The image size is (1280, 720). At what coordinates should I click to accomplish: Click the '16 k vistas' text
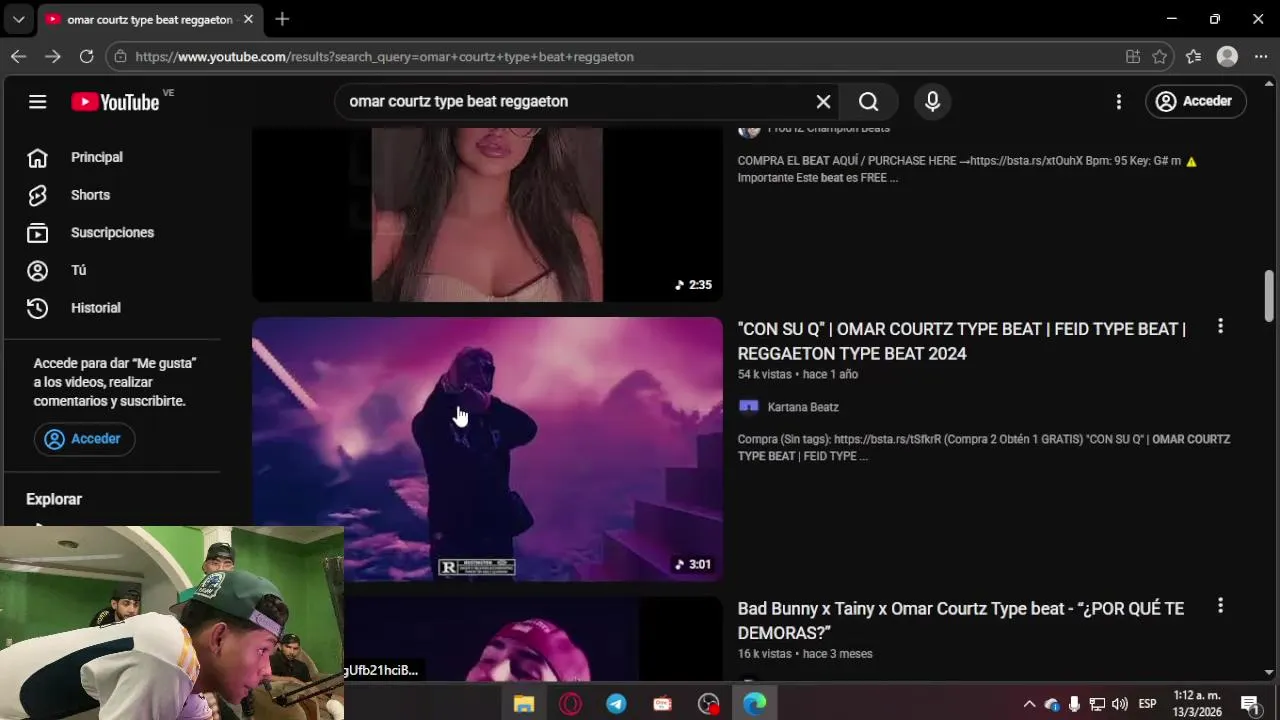tap(765, 654)
